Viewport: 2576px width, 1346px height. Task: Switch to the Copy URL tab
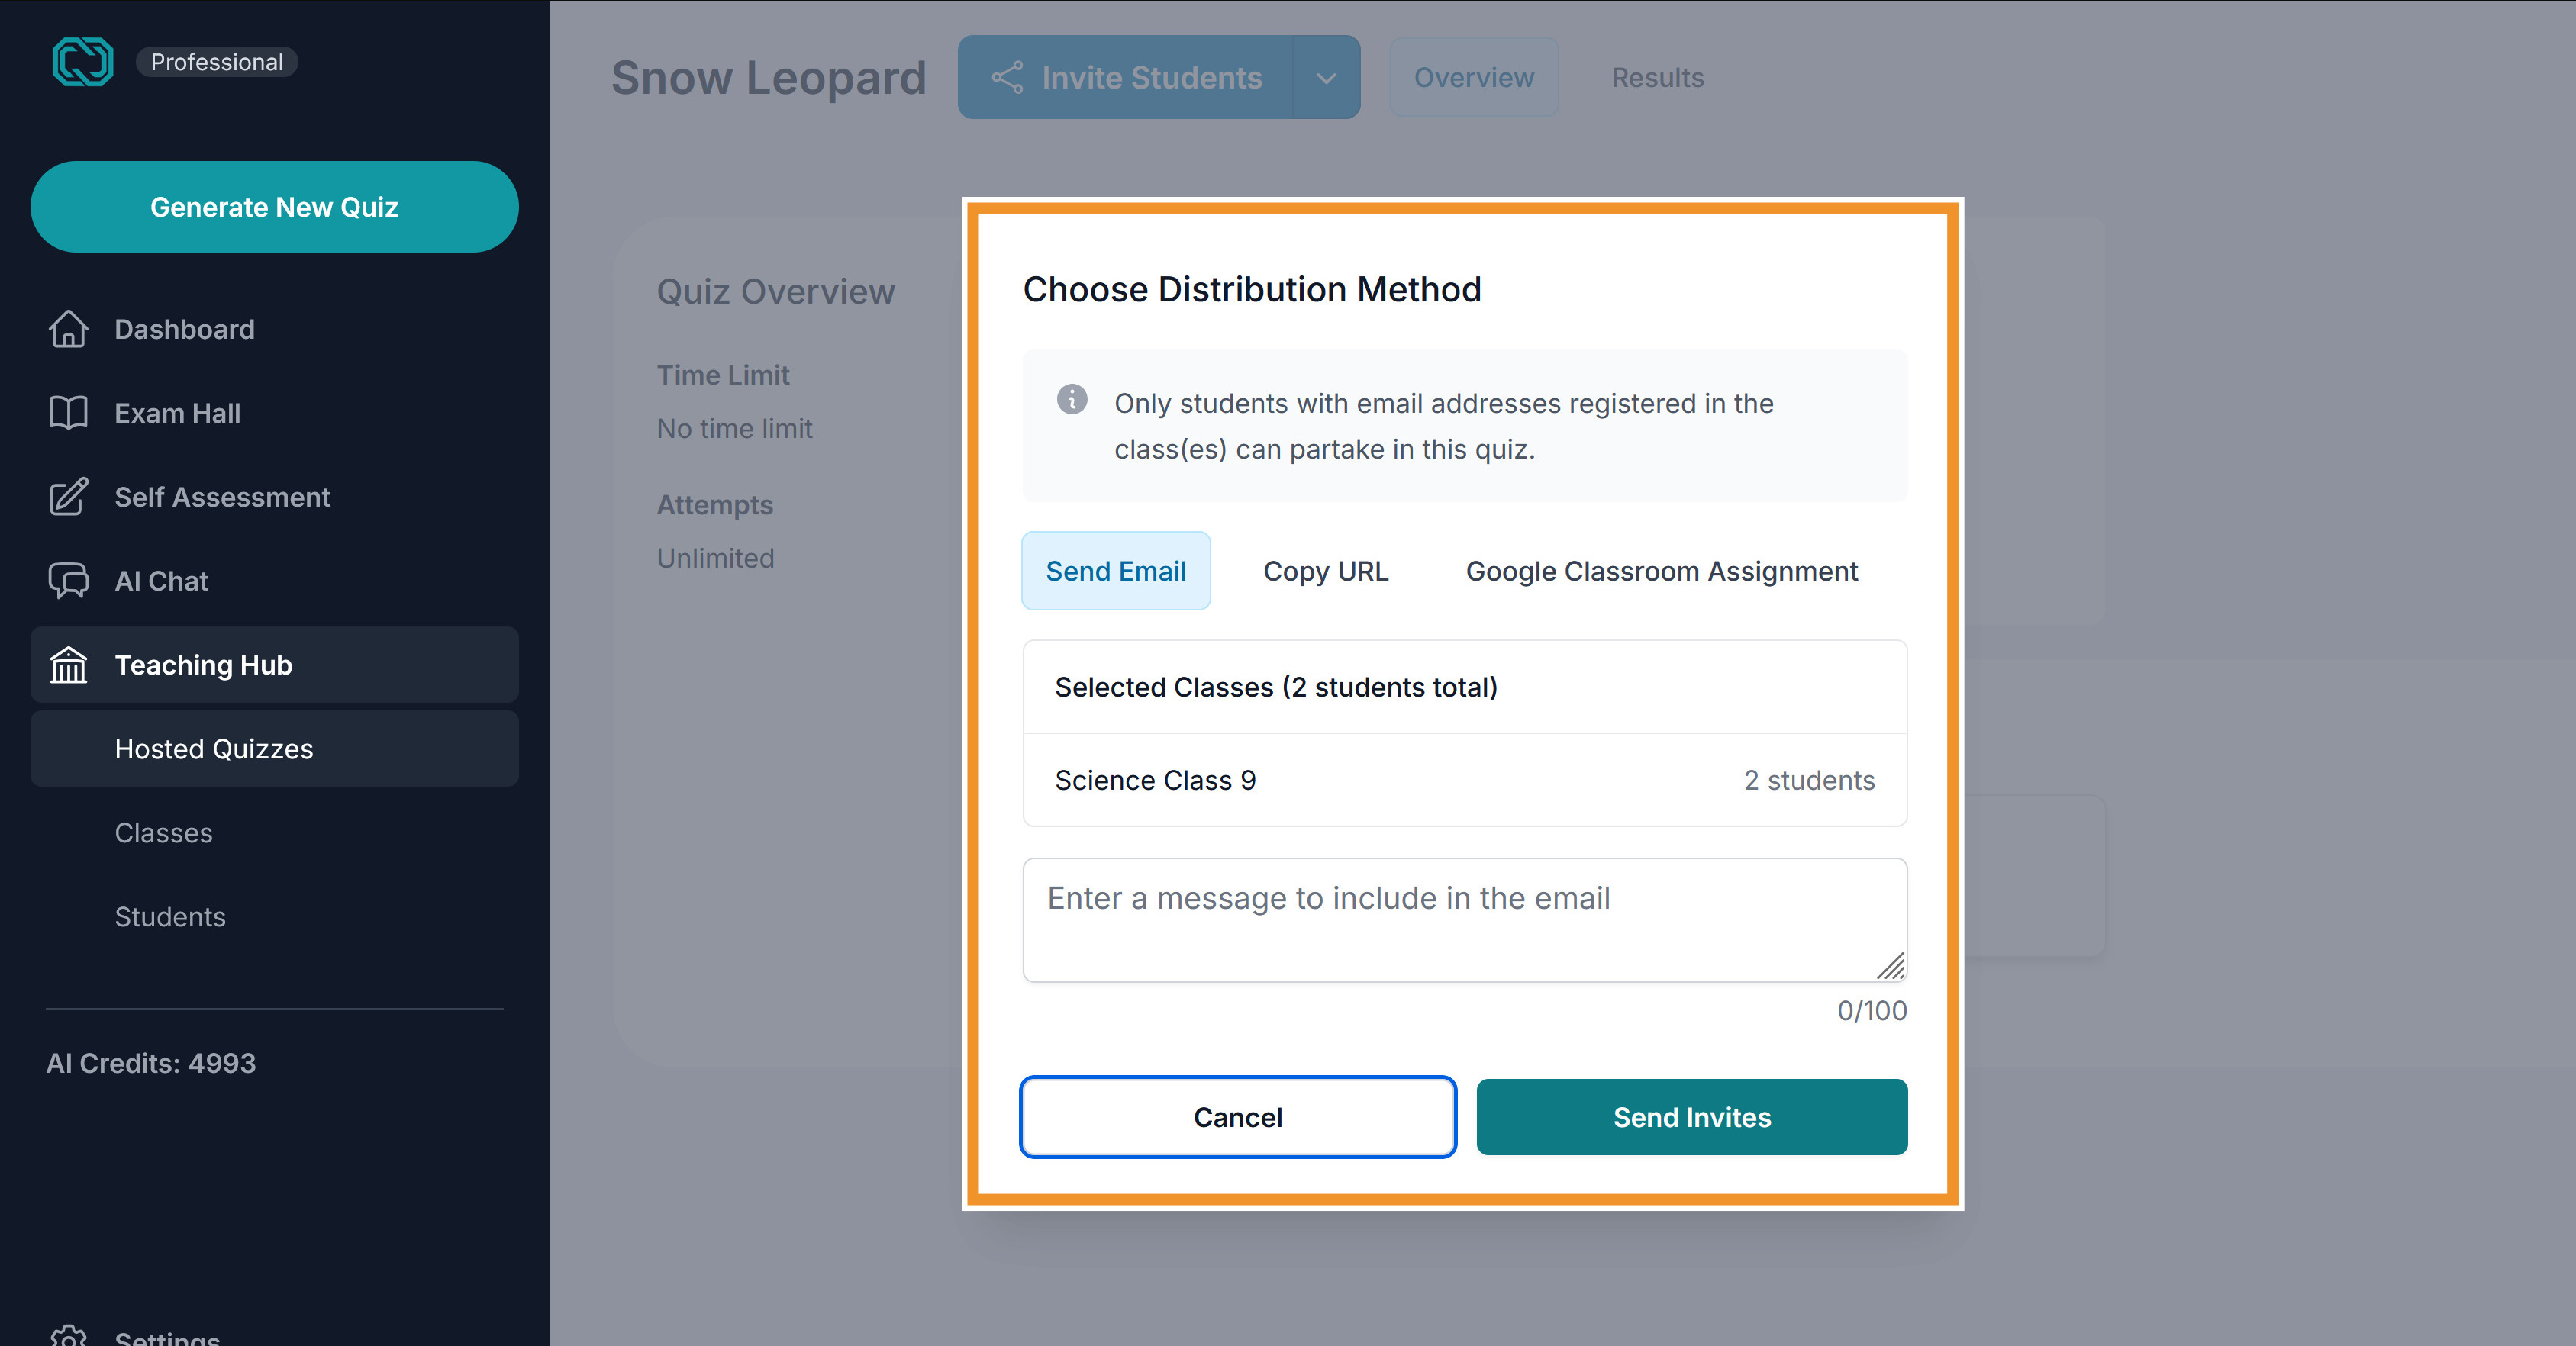1326,571
